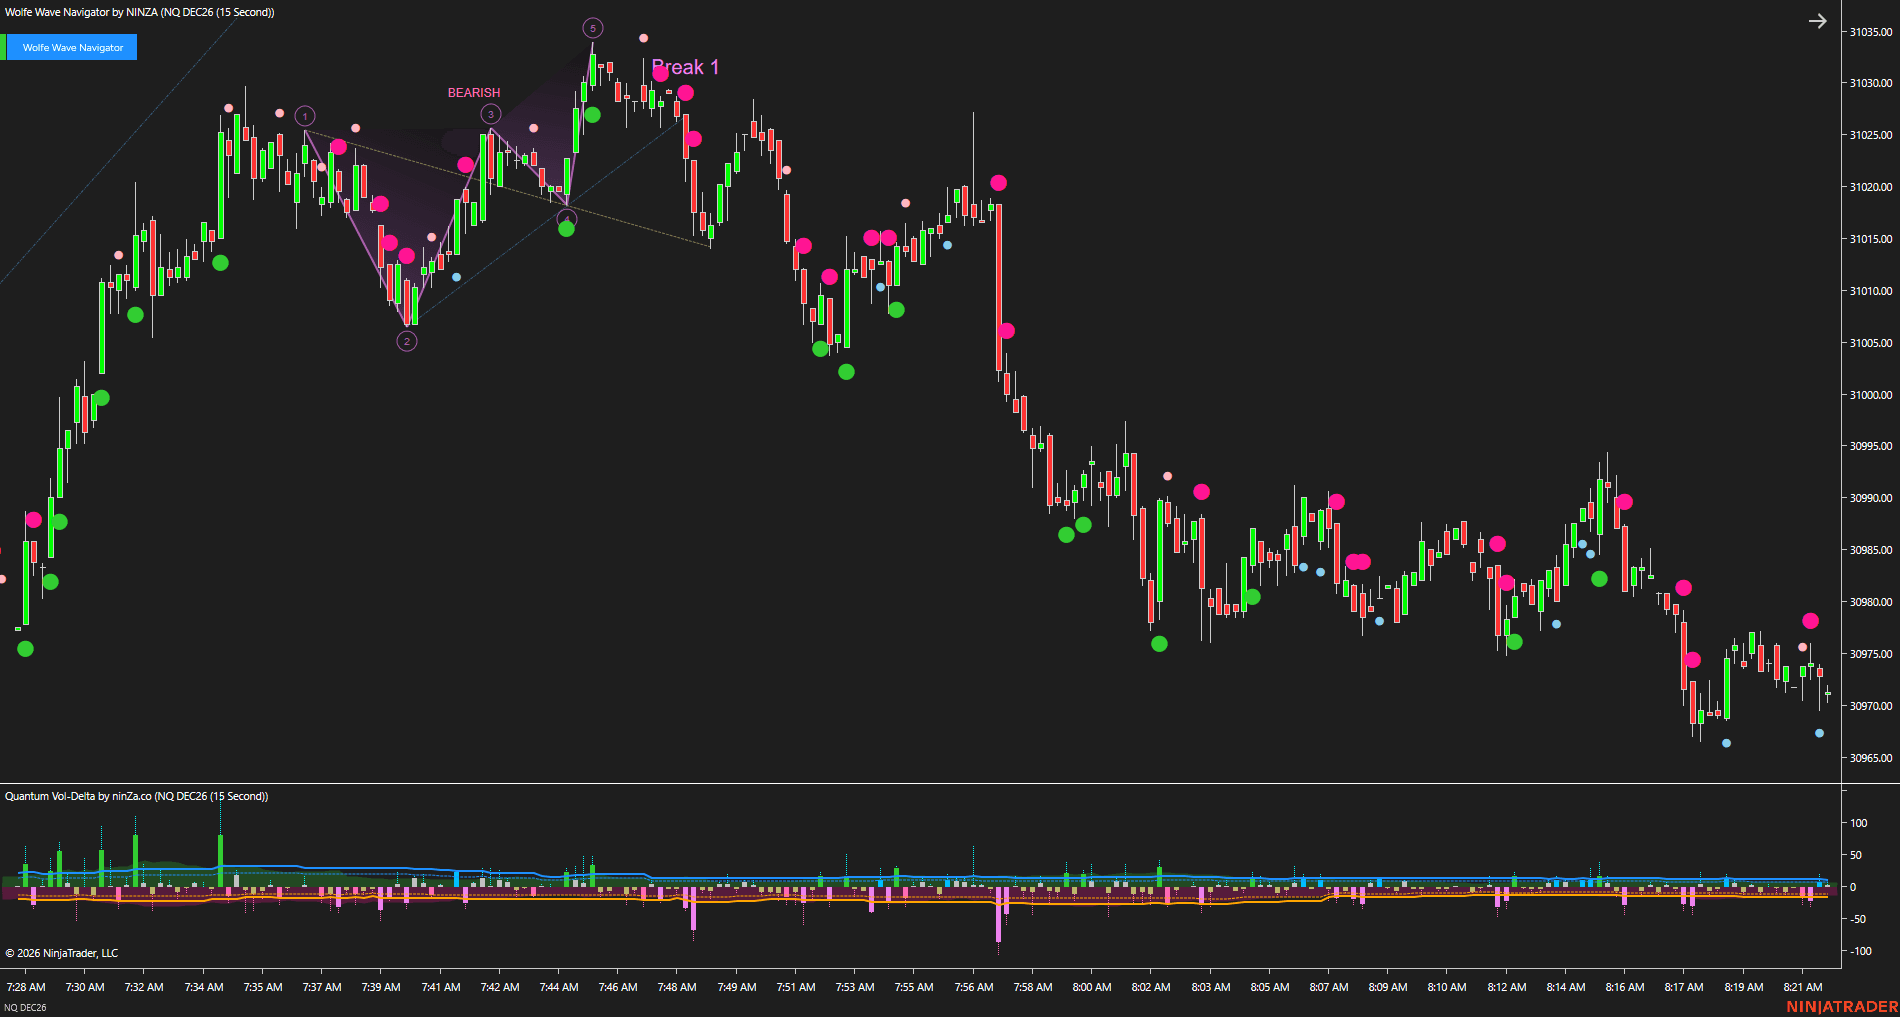Select Wolfe wave point 2 circle marker
This screenshot has width=1900, height=1017.
click(x=407, y=341)
